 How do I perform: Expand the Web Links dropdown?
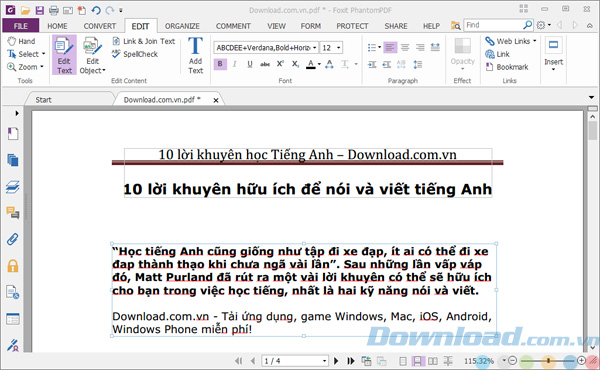pyautogui.click(x=535, y=41)
